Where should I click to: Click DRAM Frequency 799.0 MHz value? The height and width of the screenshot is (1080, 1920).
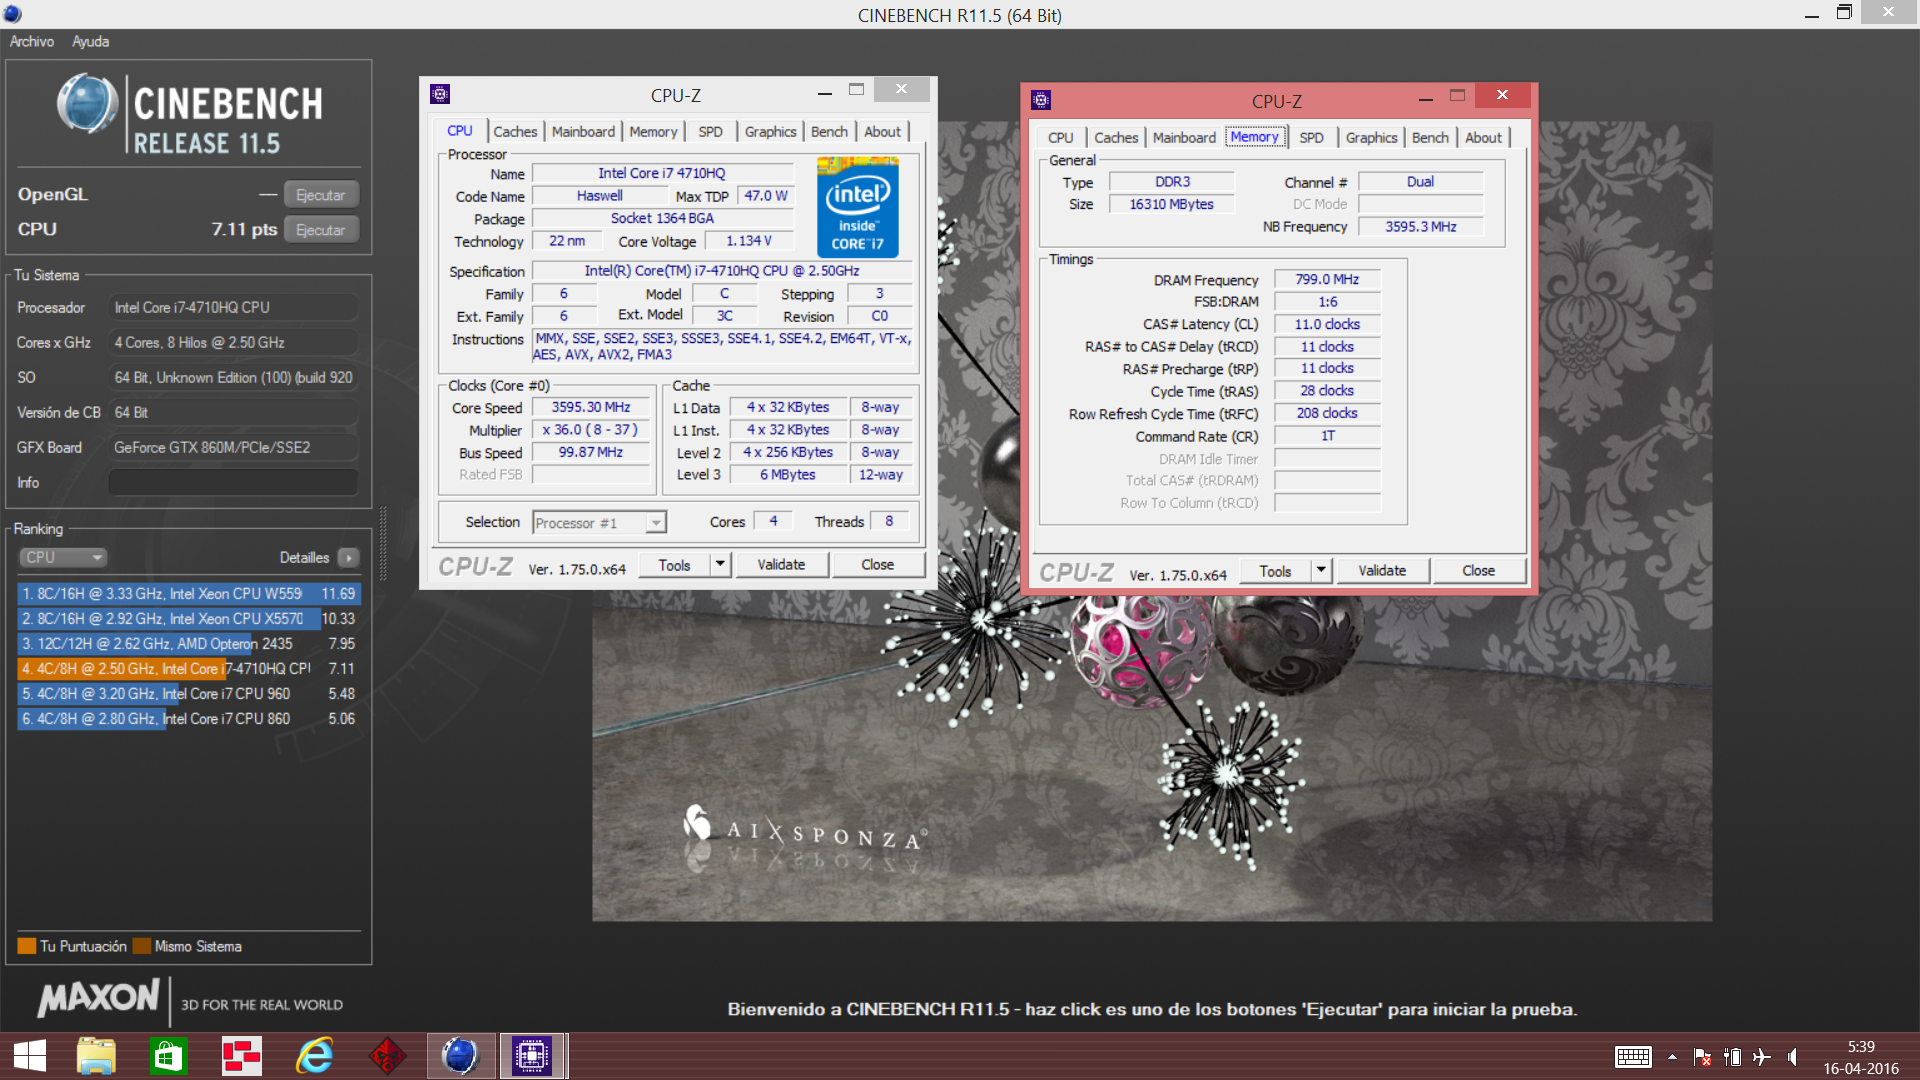(x=1327, y=280)
